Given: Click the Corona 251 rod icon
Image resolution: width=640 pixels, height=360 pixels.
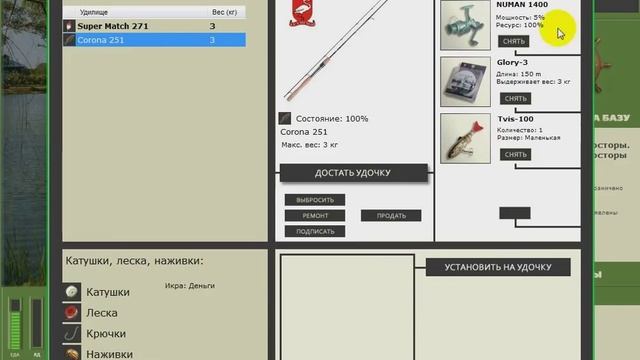Looking at the screenshot, I should (69, 40).
